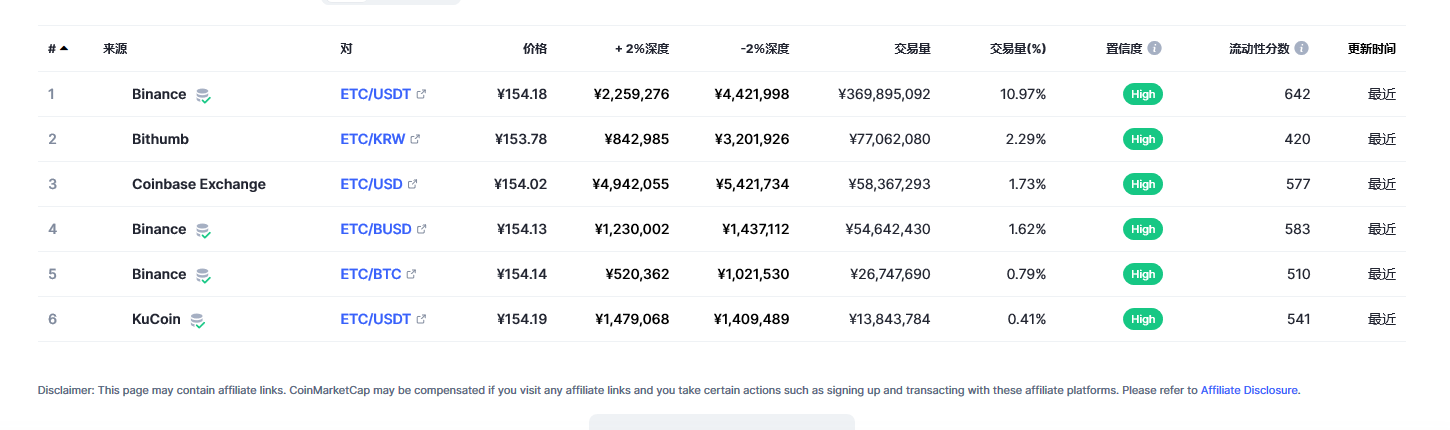The height and width of the screenshot is (430, 1450).
Task: Open the Binance ETC/USDT pair link
Action: [375, 94]
